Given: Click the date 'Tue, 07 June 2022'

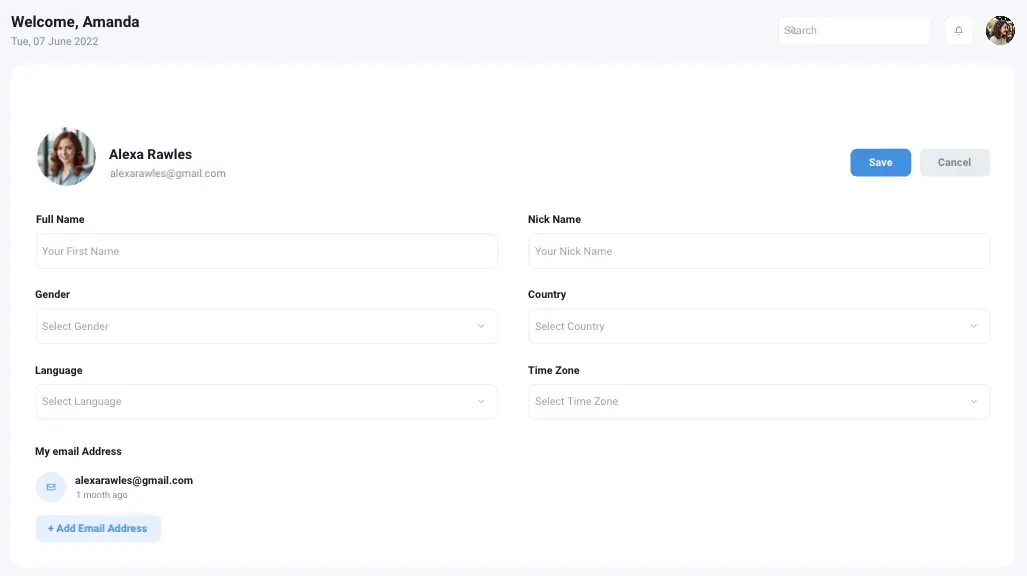Looking at the screenshot, I should click(x=54, y=41).
